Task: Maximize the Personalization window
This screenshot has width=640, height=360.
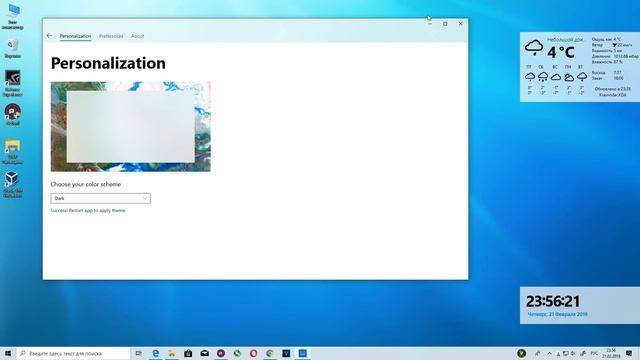Action: [x=445, y=24]
